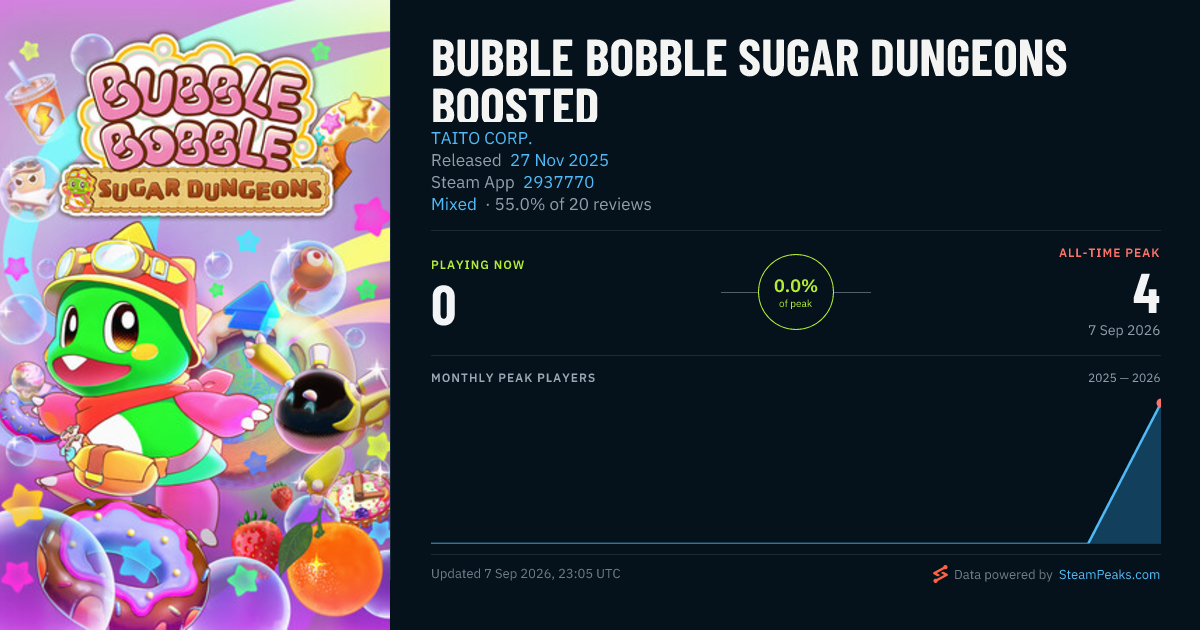The image size is (1200, 630).
Task: Click the Mixed review rating
Action: [x=454, y=204]
